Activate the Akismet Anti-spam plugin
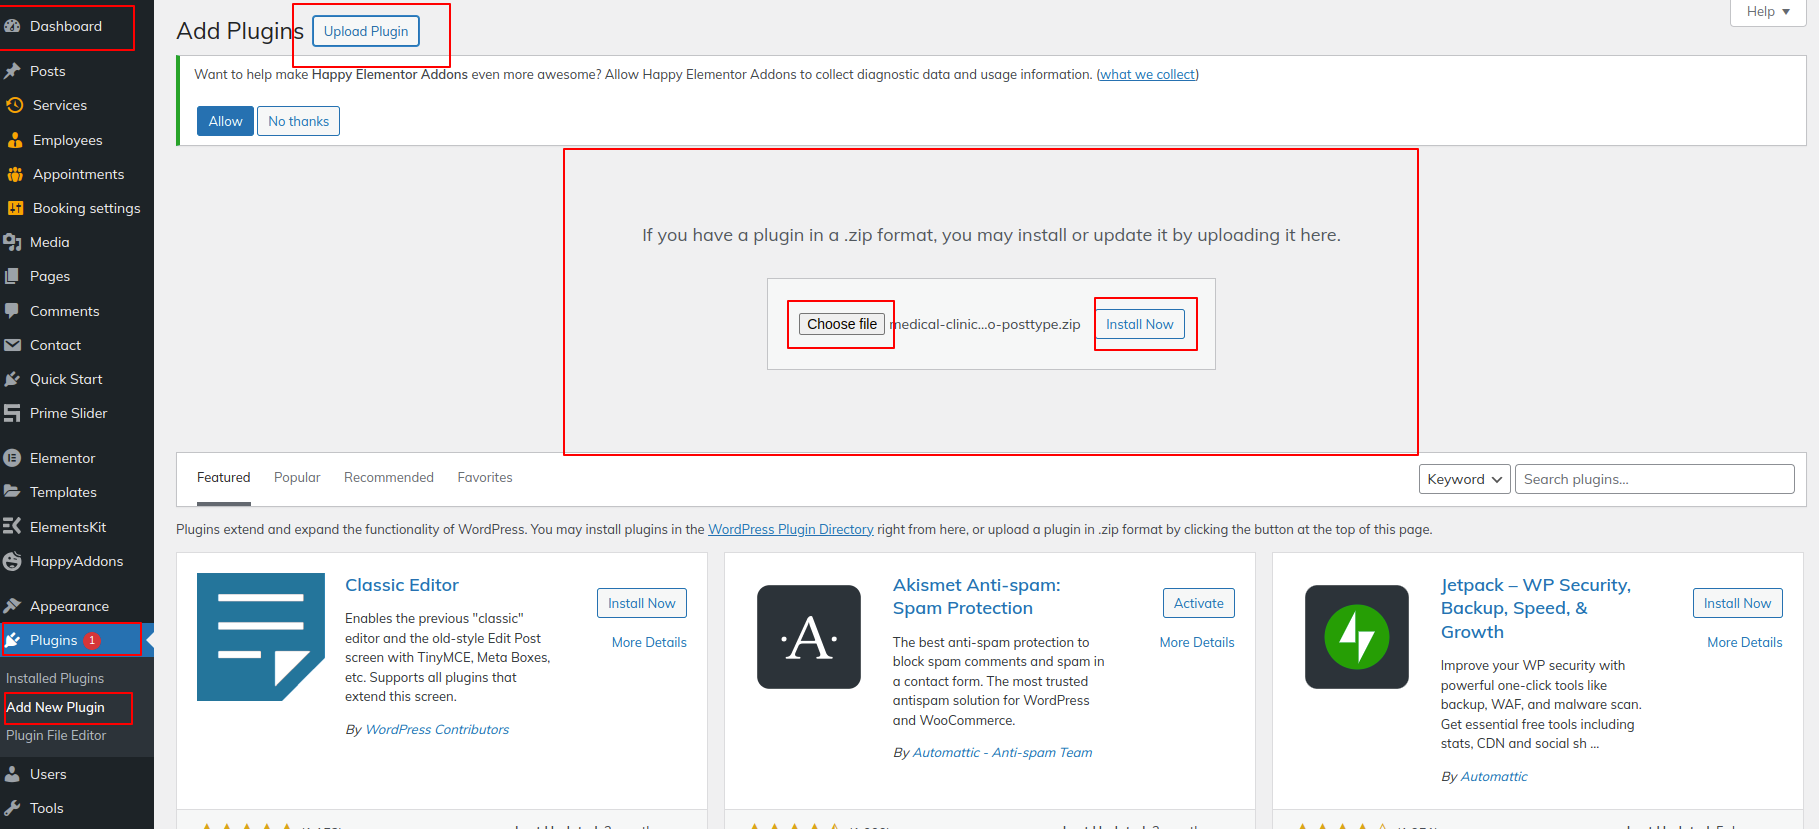 [1198, 603]
